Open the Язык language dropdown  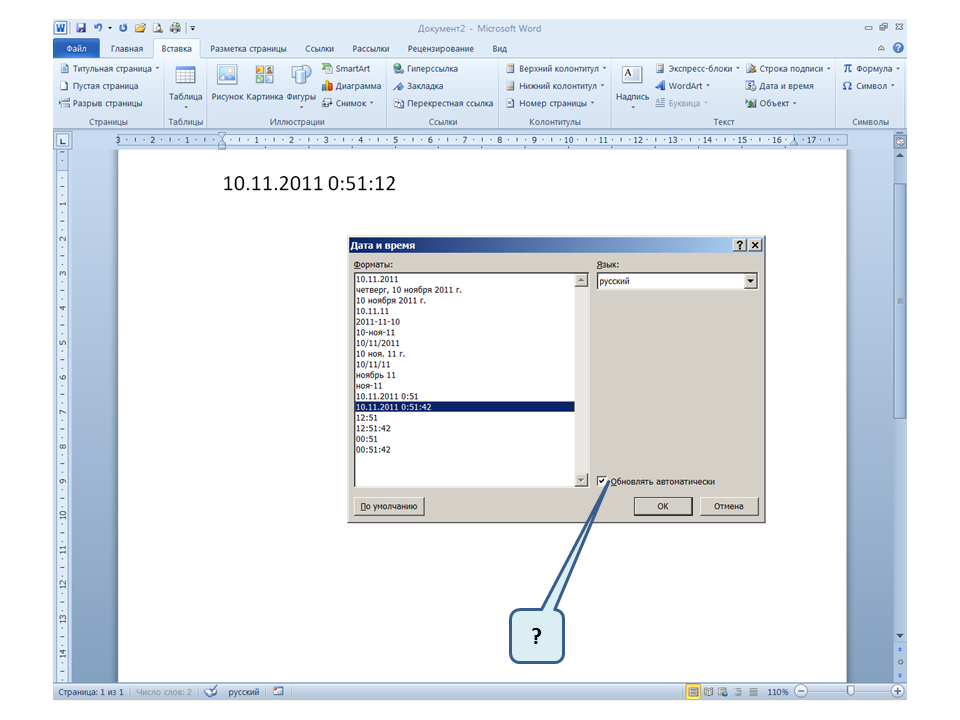pos(750,282)
